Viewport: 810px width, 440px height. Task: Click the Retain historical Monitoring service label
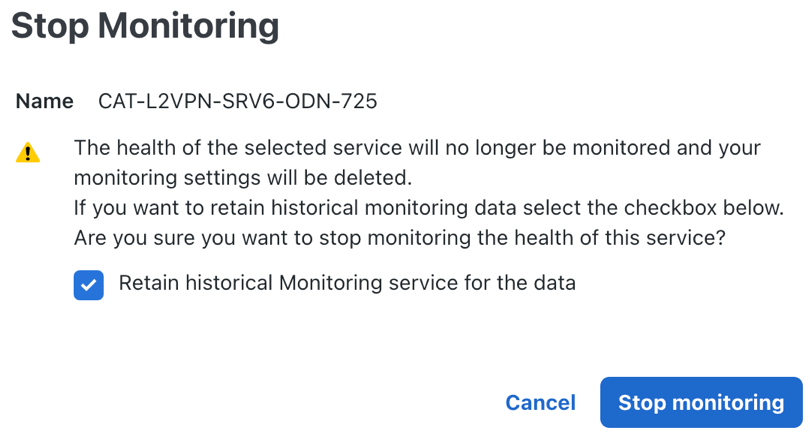click(x=347, y=283)
